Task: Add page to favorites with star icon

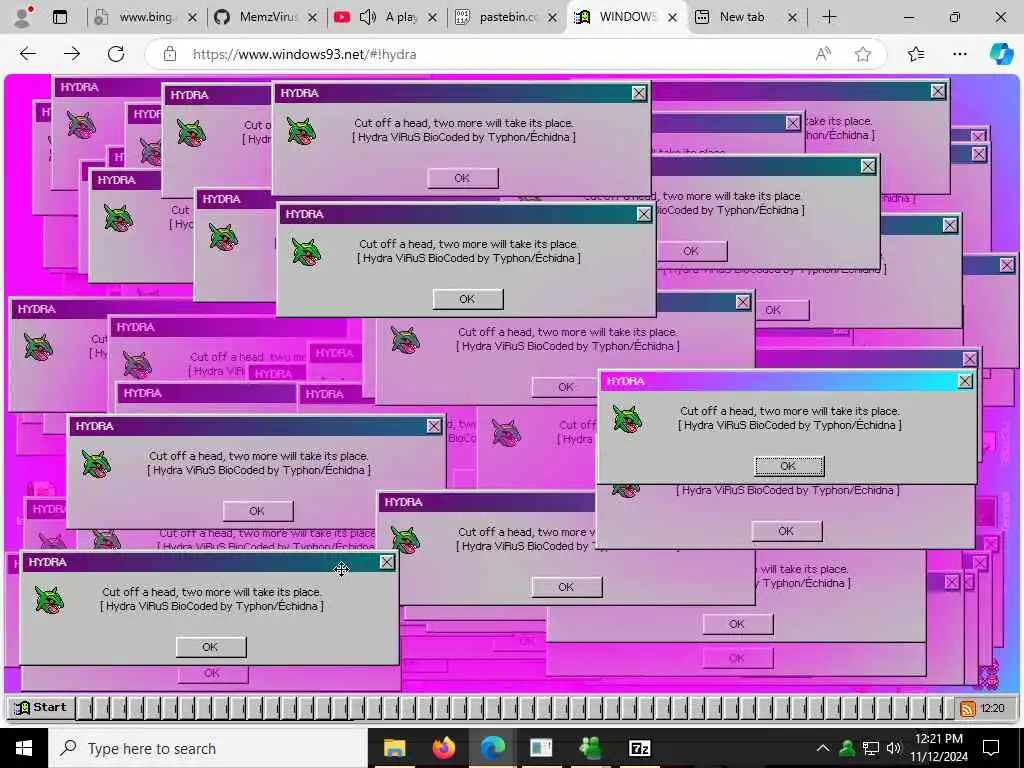Action: click(863, 54)
